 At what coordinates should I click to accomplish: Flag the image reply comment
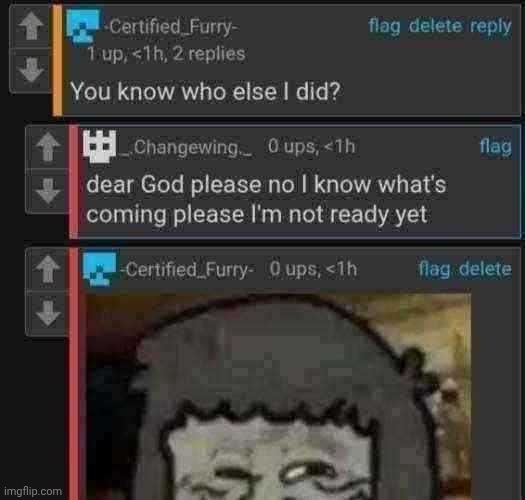pos(434,269)
